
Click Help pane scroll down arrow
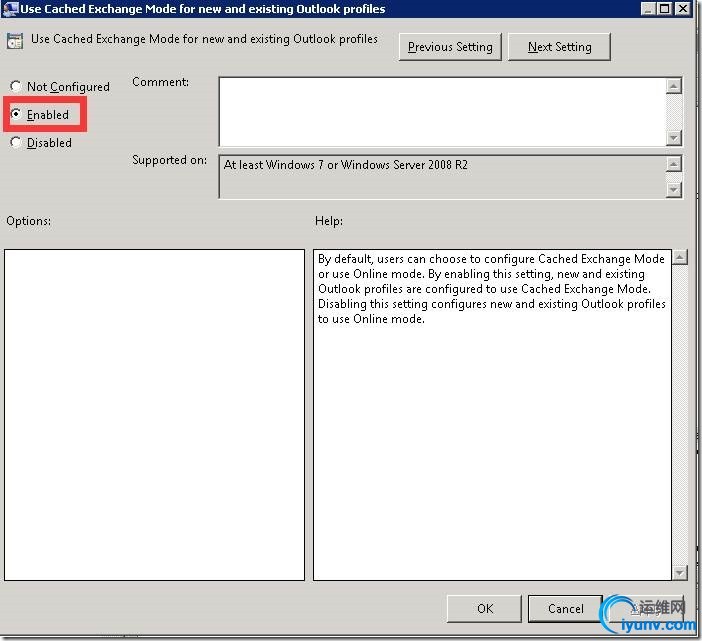(x=680, y=572)
